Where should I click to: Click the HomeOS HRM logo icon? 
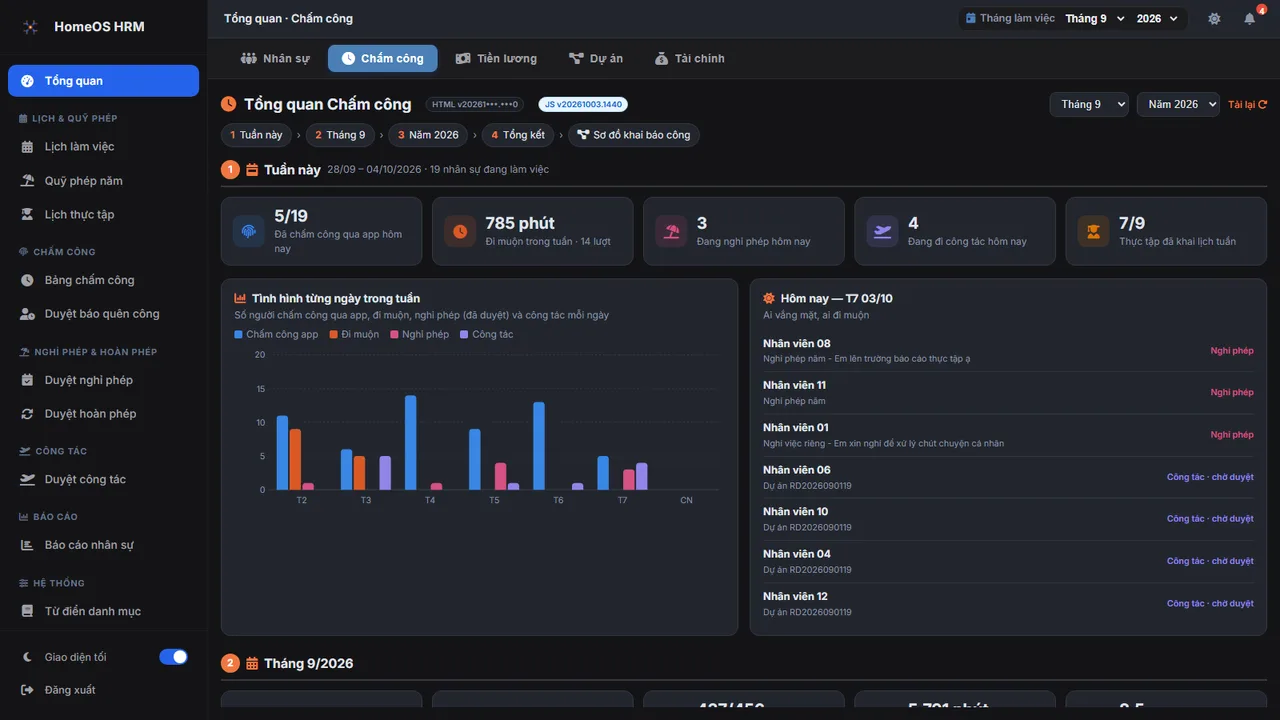click(x=31, y=27)
